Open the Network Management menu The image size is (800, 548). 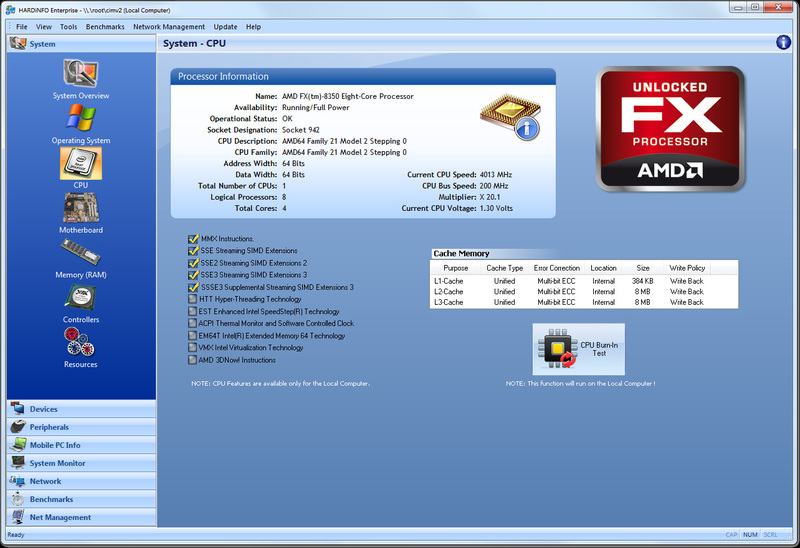169,27
